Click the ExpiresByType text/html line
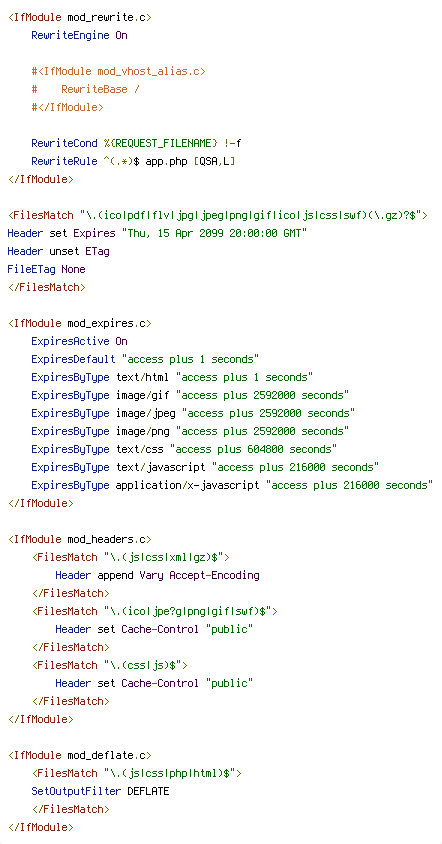 172,377
